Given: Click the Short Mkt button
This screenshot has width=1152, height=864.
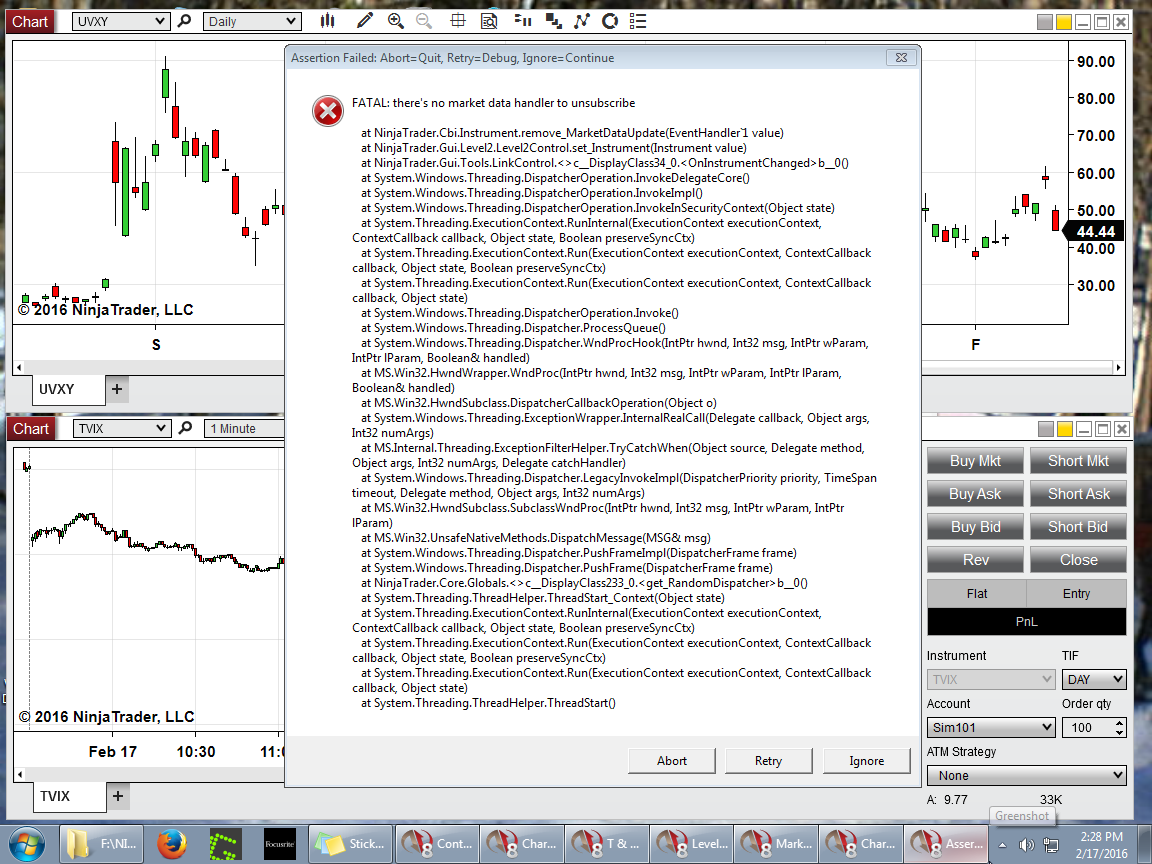Looking at the screenshot, I should (1078, 461).
